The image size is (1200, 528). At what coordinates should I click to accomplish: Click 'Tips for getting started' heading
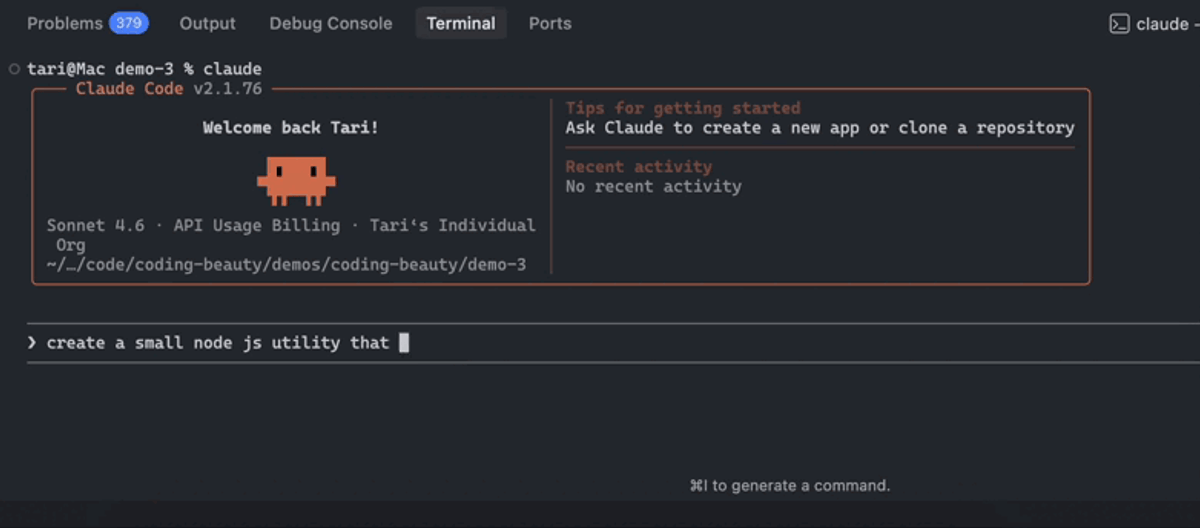(683, 108)
